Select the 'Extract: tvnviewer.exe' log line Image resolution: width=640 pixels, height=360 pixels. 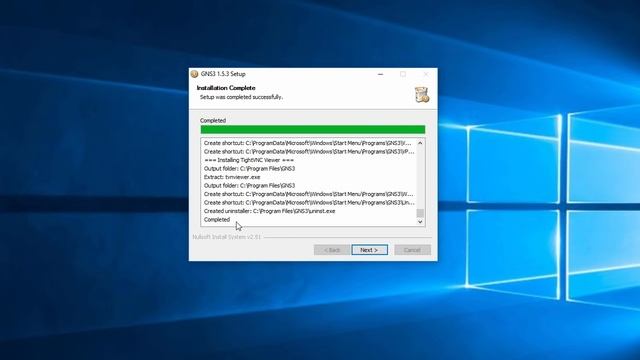click(x=232, y=177)
